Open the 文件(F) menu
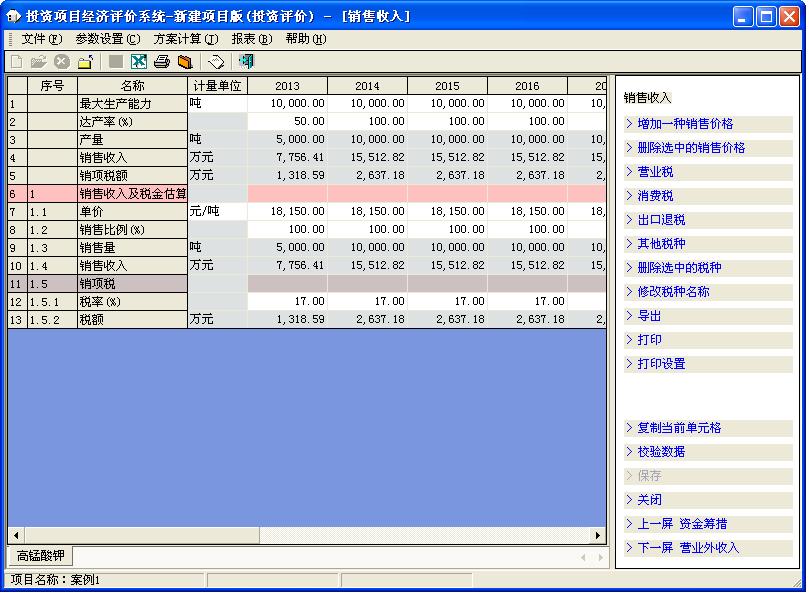The width and height of the screenshot is (809, 595). [41, 39]
